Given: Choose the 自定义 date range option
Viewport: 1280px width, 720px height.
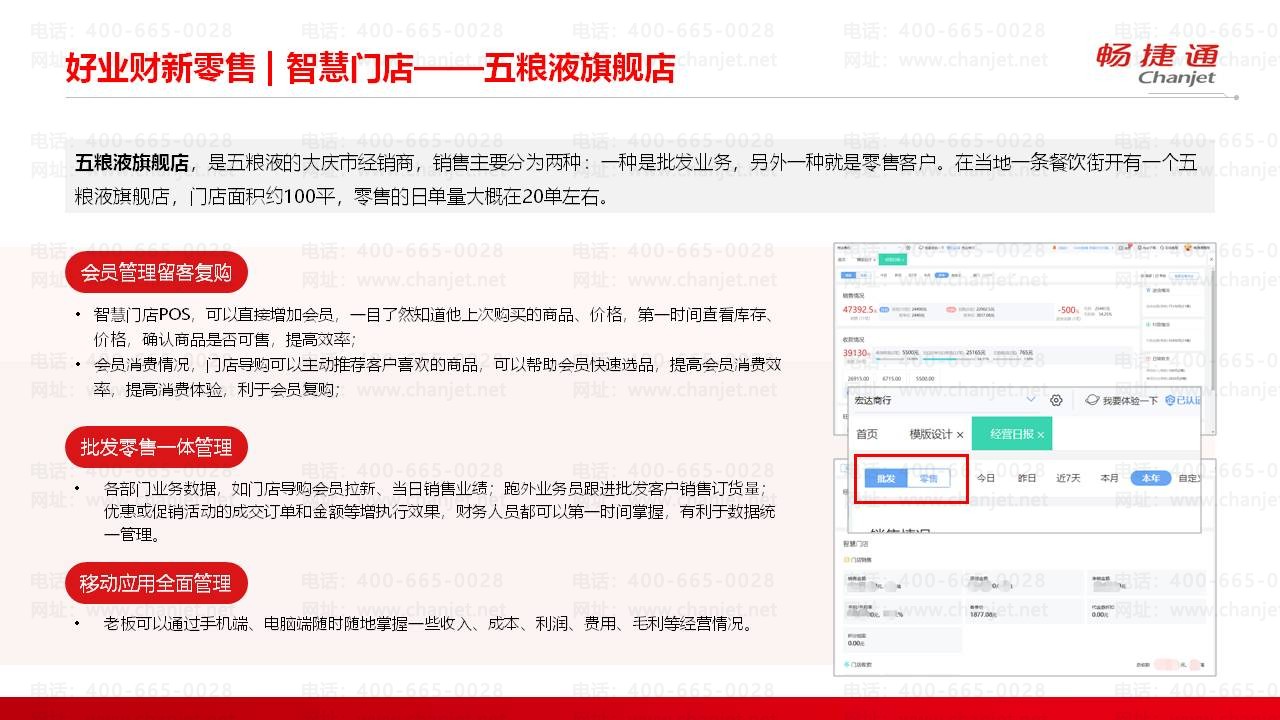Looking at the screenshot, I should [x=1190, y=478].
